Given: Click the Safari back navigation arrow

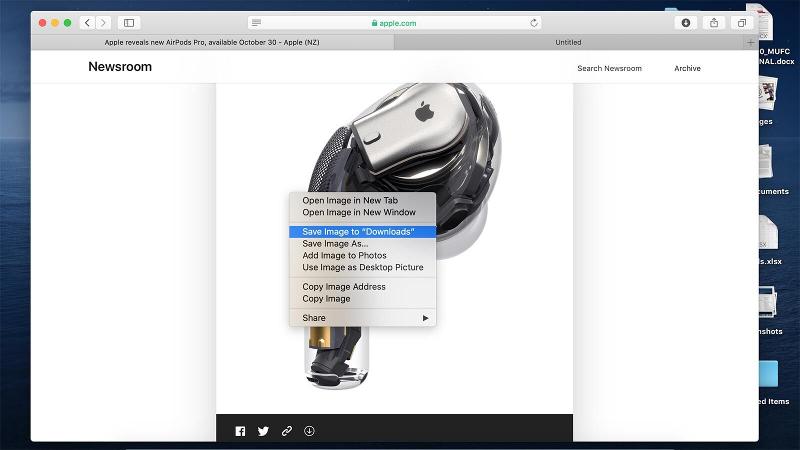Looking at the screenshot, I should (87, 22).
